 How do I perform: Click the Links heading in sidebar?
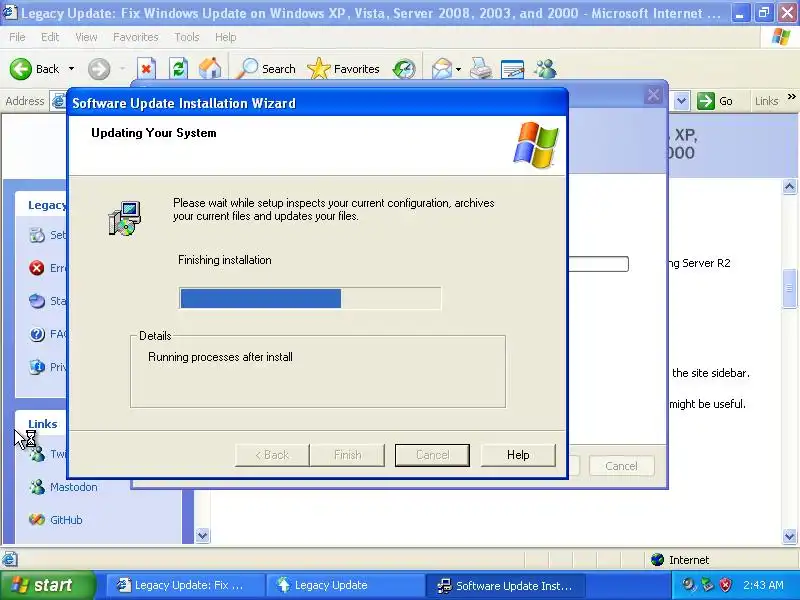(42, 424)
